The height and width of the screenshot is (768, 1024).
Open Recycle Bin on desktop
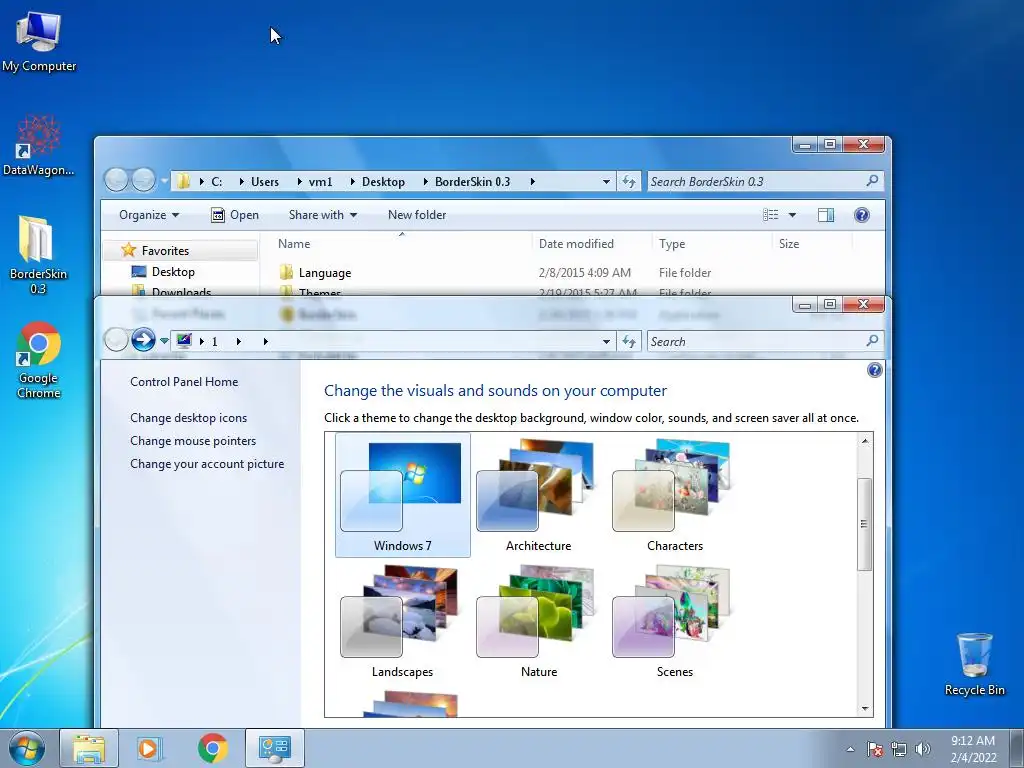pyautogui.click(x=974, y=664)
